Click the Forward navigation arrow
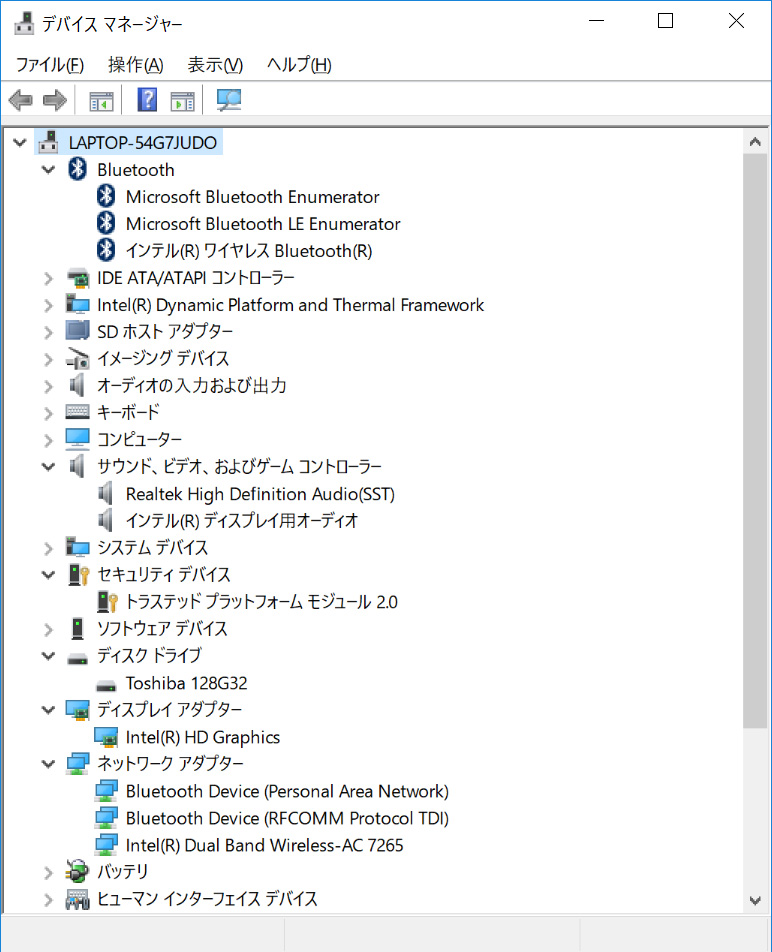 [54, 99]
